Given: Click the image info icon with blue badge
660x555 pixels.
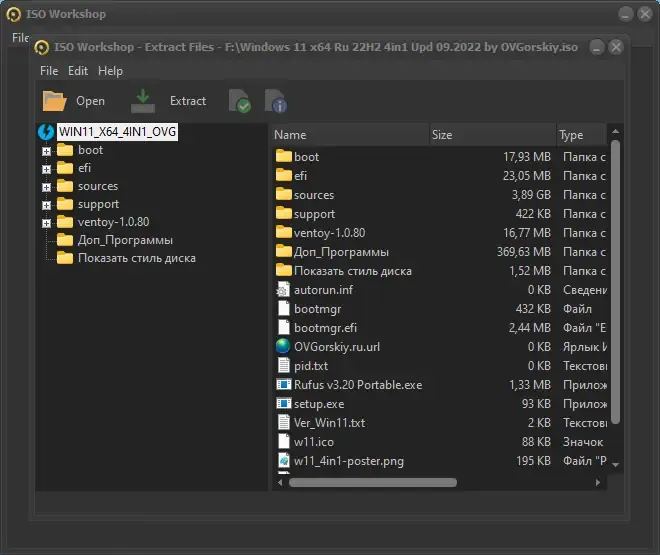Looking at the screenshot, I should [276, 101].
